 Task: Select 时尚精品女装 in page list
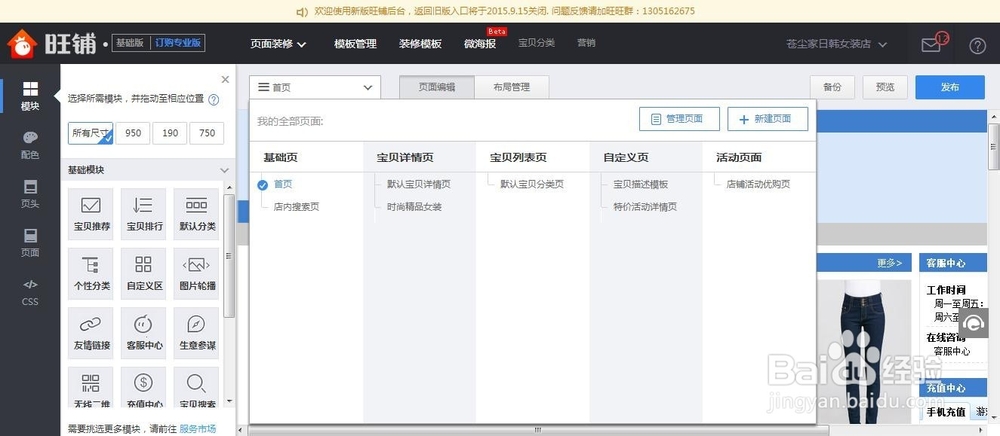click(414, 207)
